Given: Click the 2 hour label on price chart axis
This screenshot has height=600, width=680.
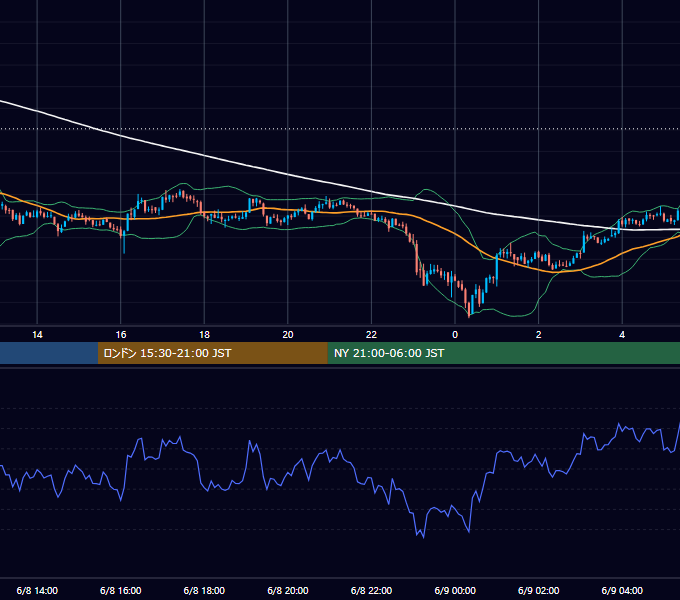Looking at the screenshot, I should click(x=539, y=335).
